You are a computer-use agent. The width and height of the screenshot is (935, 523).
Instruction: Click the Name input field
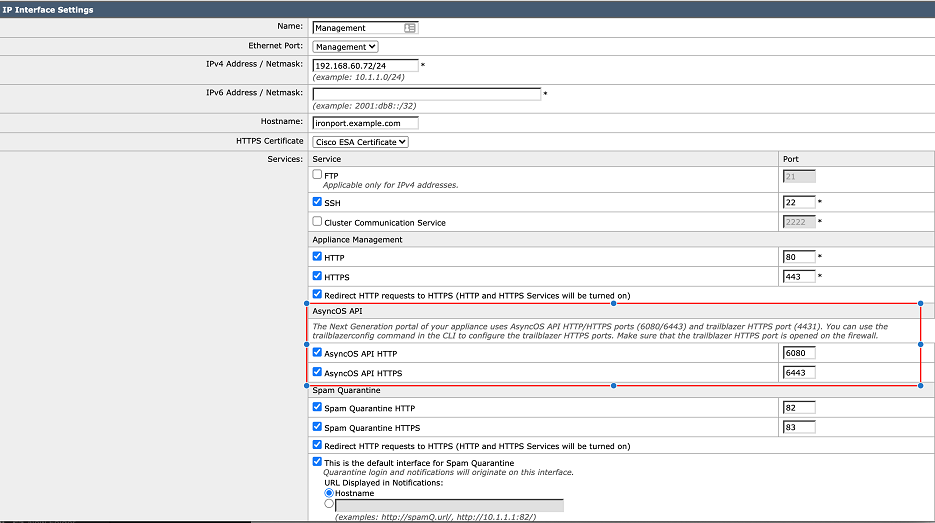click(x=365, y=28)
